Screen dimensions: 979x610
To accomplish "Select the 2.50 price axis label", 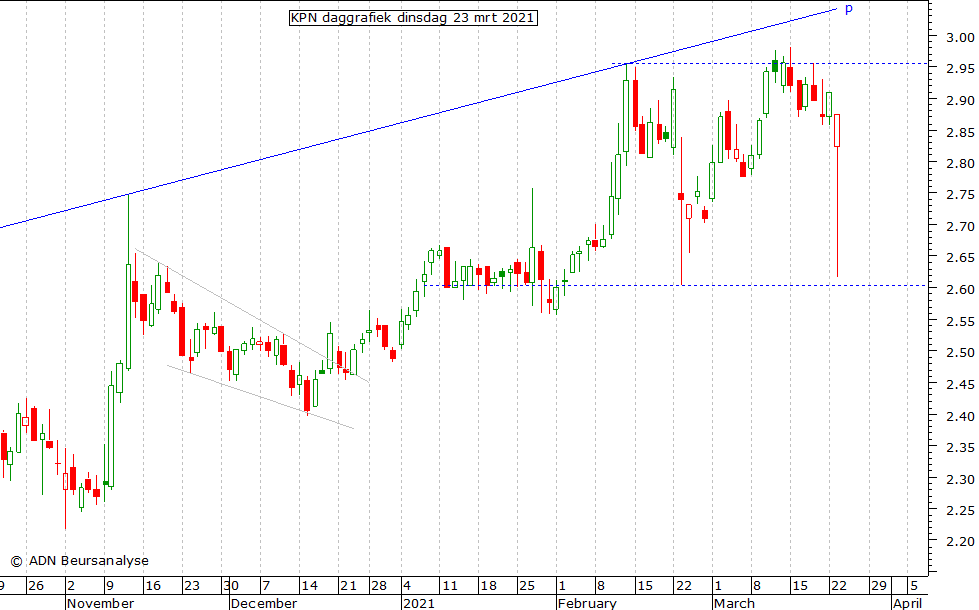I will point(960,353).
